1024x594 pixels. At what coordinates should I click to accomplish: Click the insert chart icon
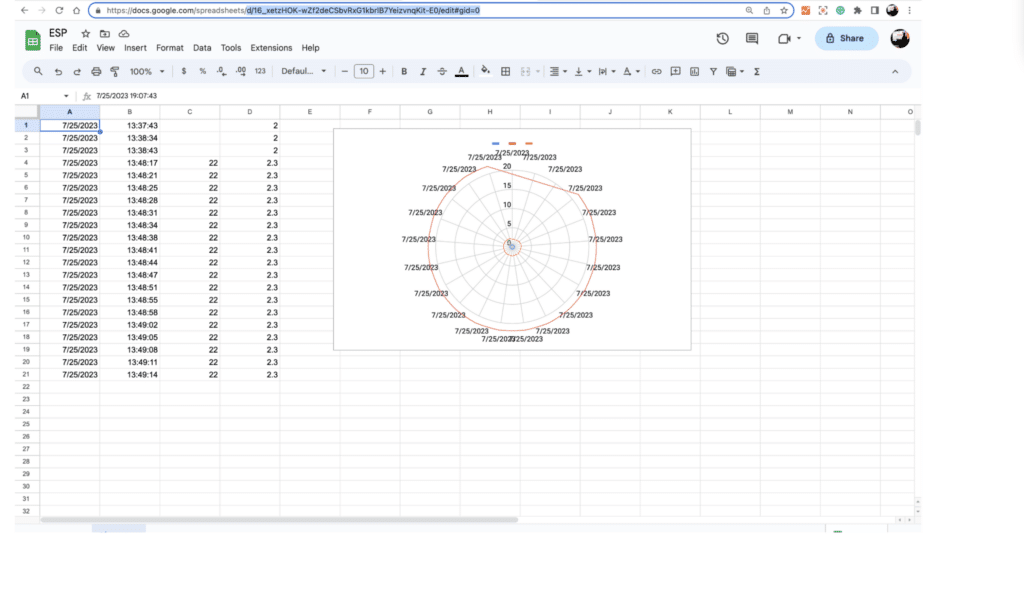[x=695, y=72]
